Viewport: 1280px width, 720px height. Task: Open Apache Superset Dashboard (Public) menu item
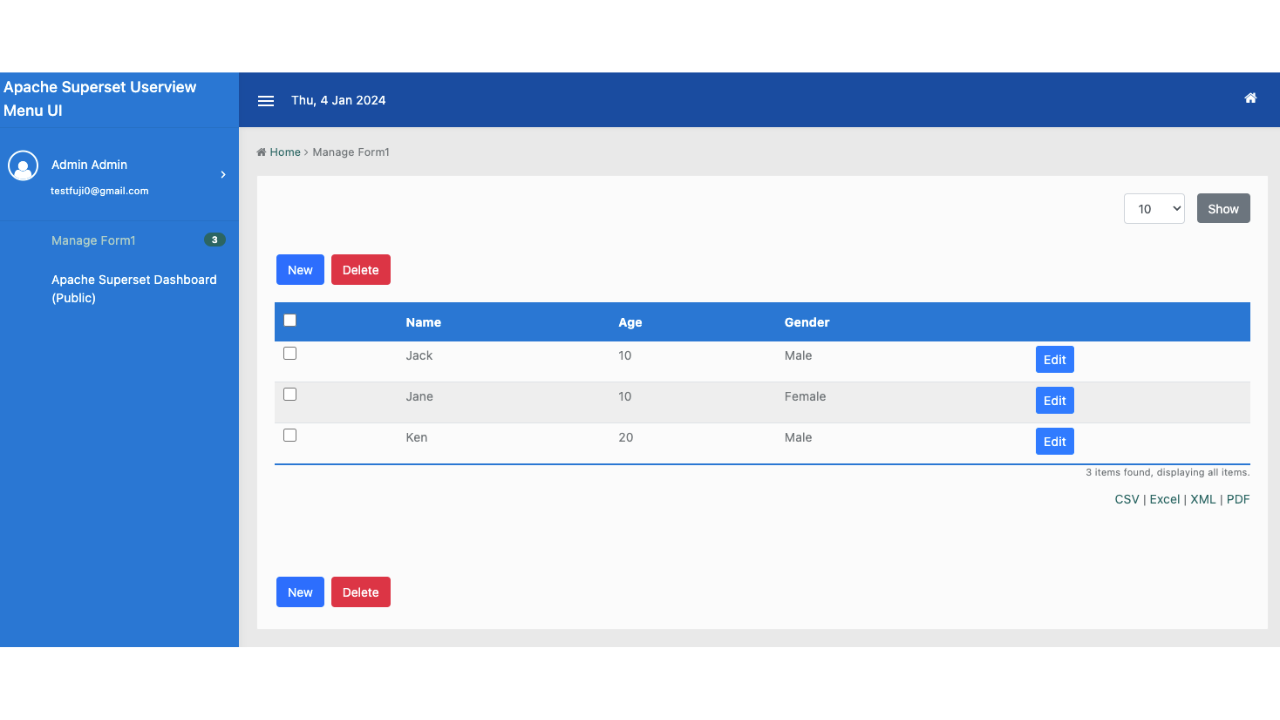[x=134, y=289]
